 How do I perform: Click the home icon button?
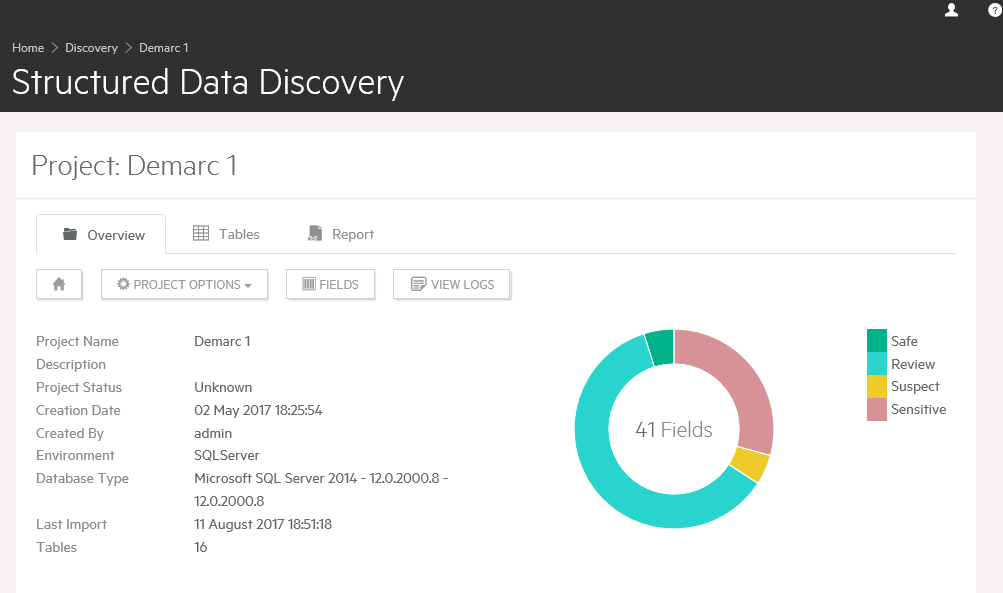tap(59, 284)
